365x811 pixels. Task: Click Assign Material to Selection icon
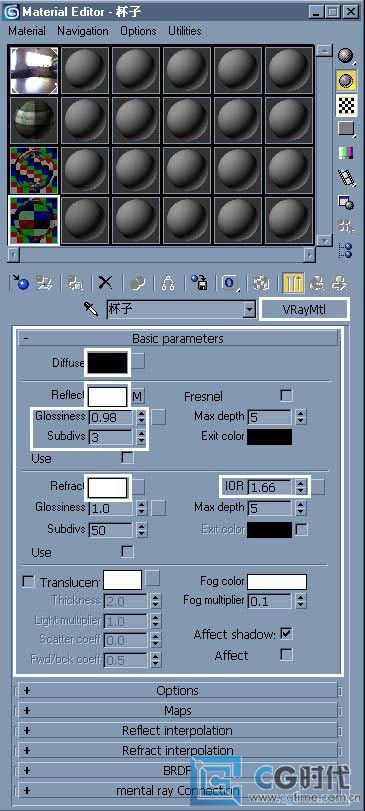pyautogui.click(x=77, y=282)
